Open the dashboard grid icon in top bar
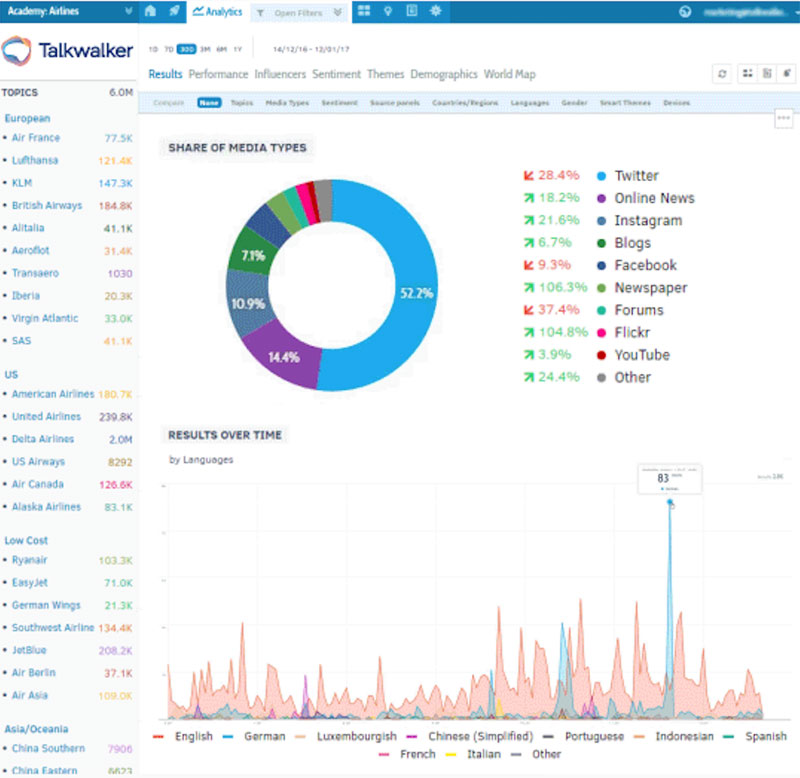800x778 pixels. [364, 11]
